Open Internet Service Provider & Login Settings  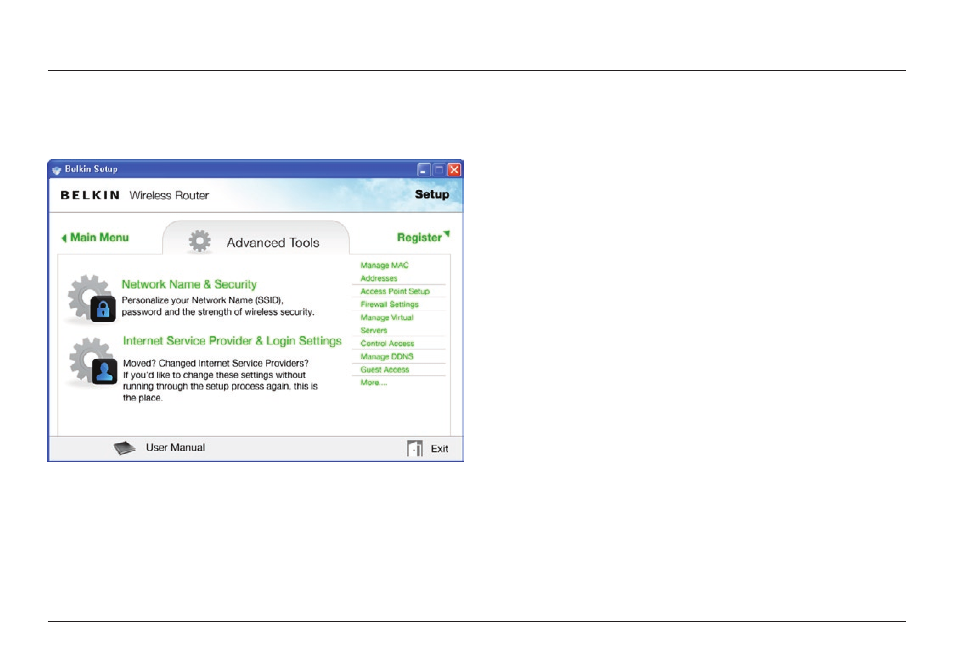[x=232, y=341]
